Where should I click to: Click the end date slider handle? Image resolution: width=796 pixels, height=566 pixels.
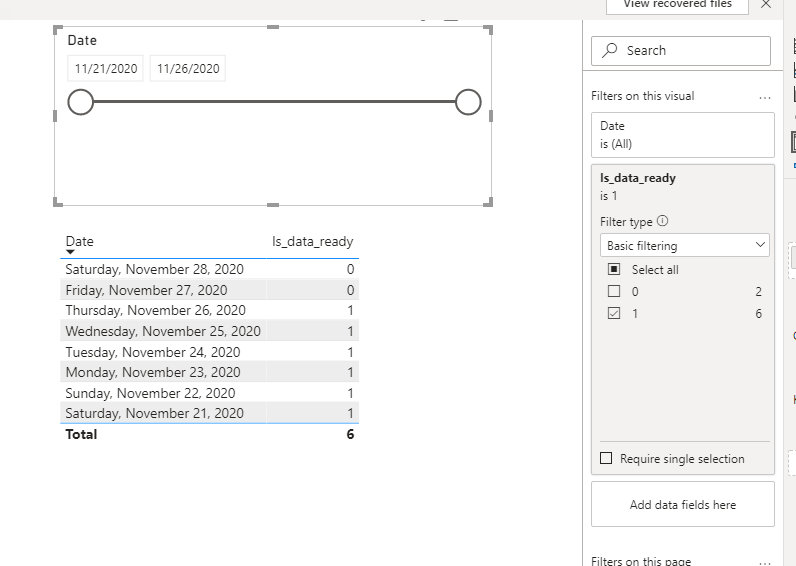point(468,102)
